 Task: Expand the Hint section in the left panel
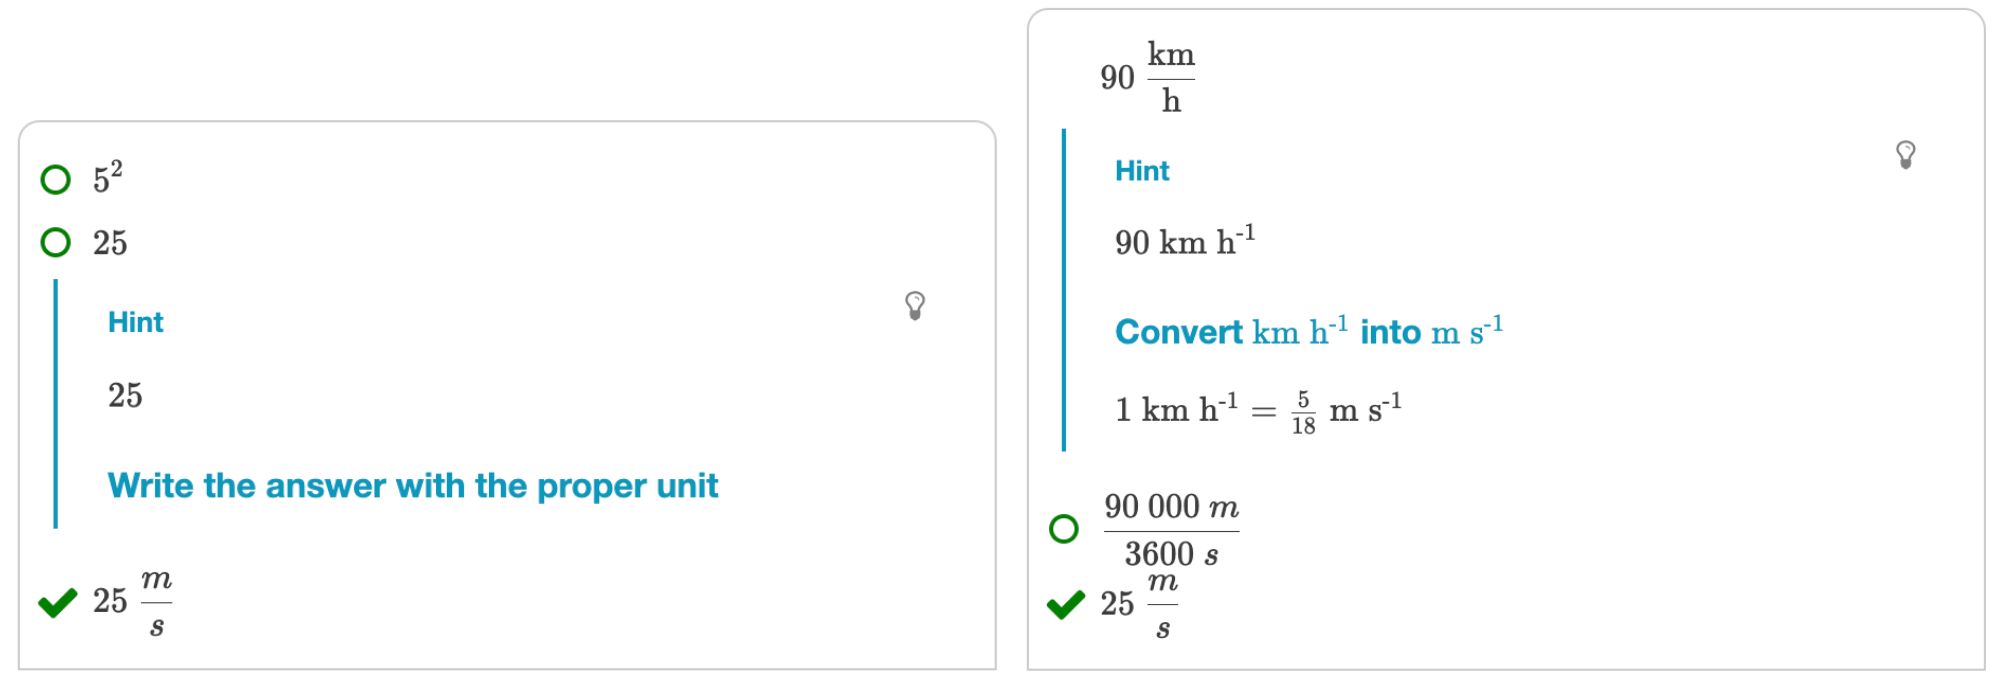136,322
